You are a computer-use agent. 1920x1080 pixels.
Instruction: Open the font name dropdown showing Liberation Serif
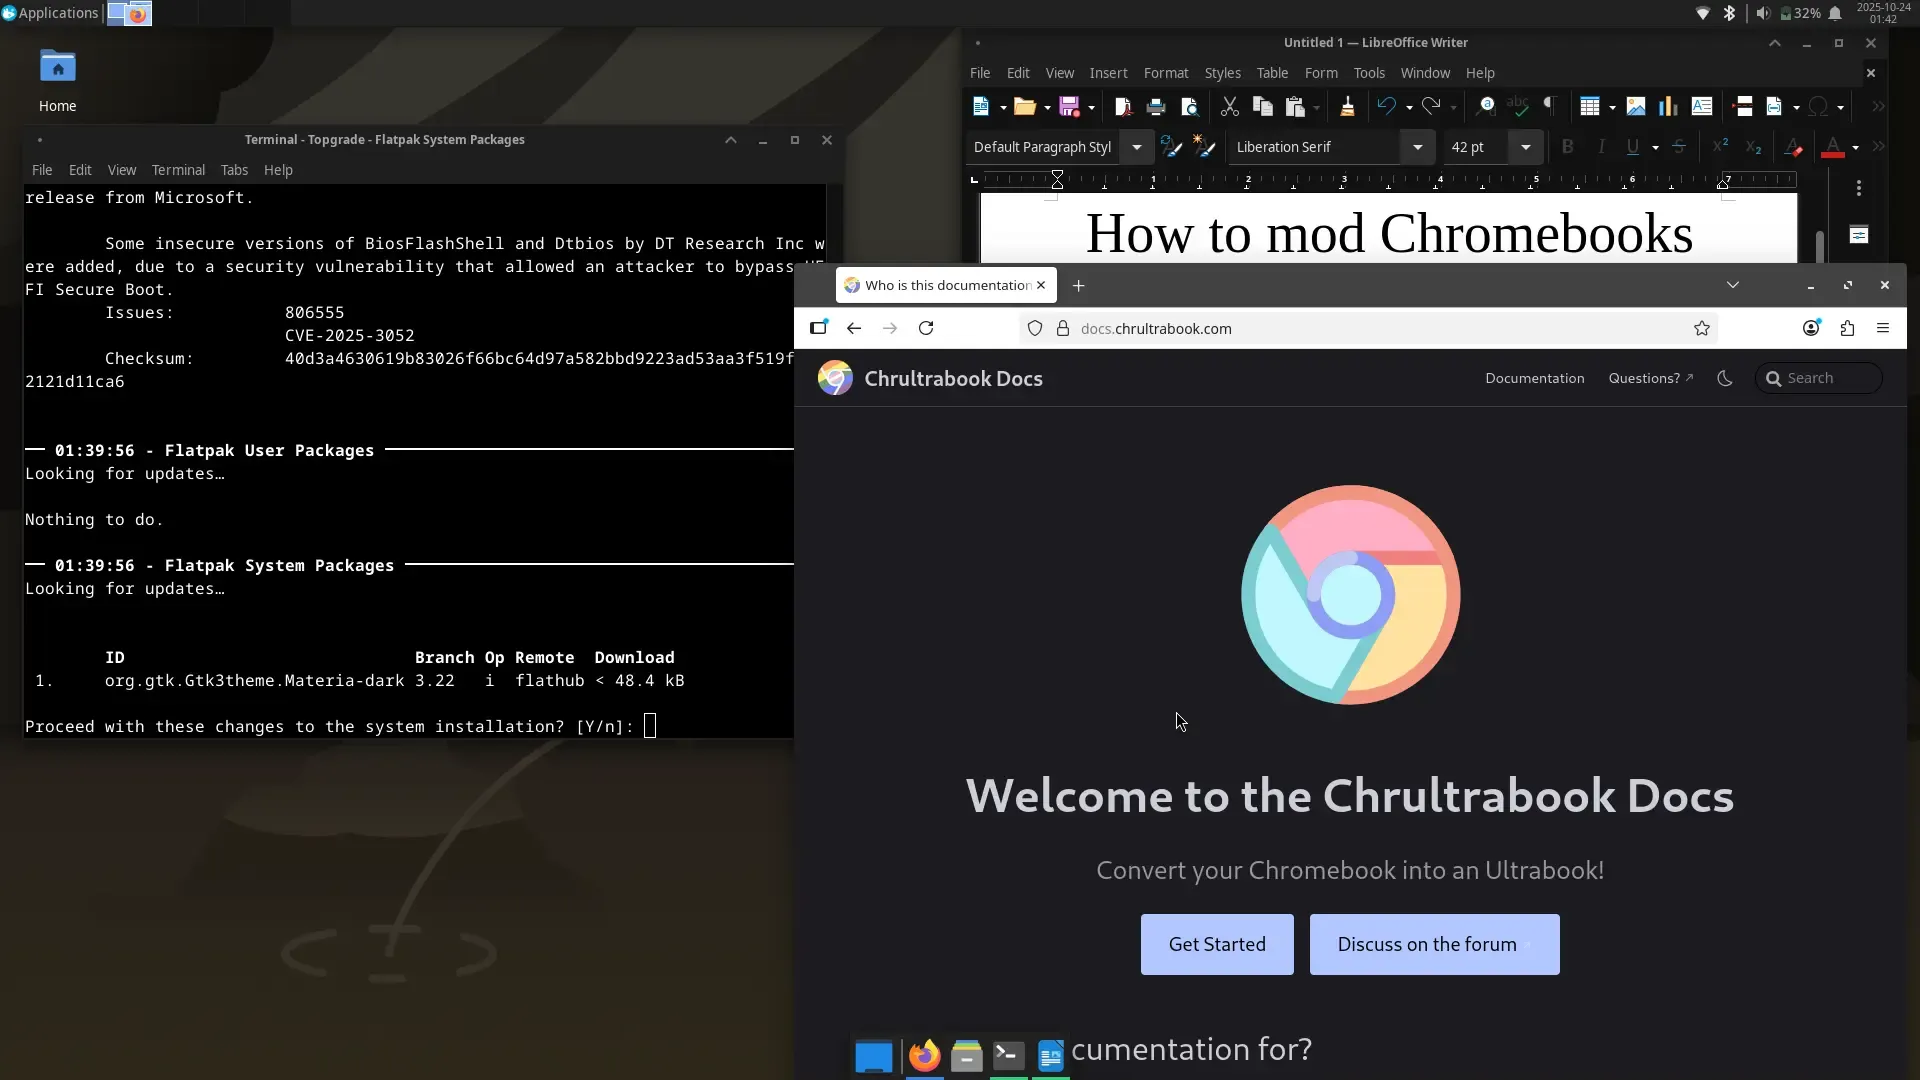tap(1419, 147)
